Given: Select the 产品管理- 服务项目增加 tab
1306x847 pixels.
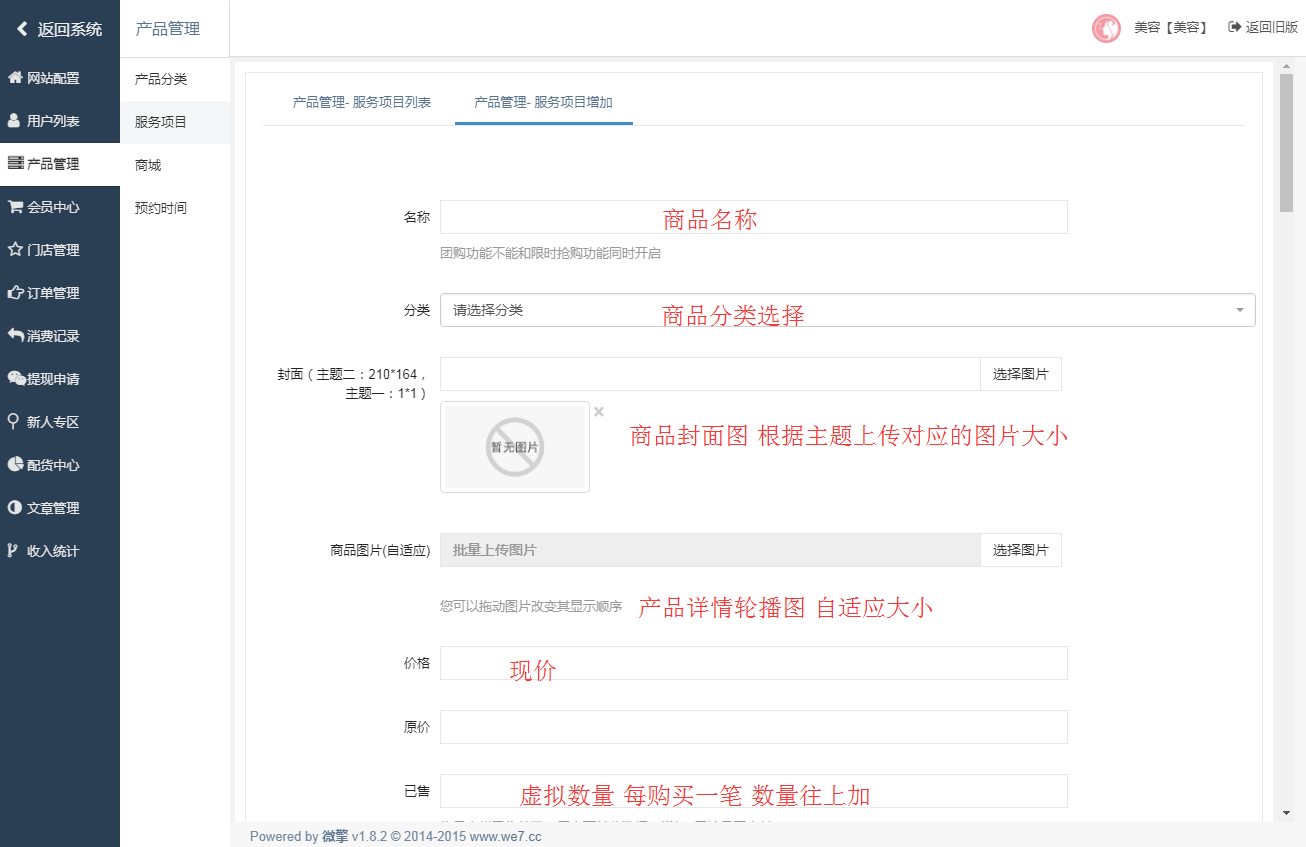Looking at the screenshot, I should 543,102.
